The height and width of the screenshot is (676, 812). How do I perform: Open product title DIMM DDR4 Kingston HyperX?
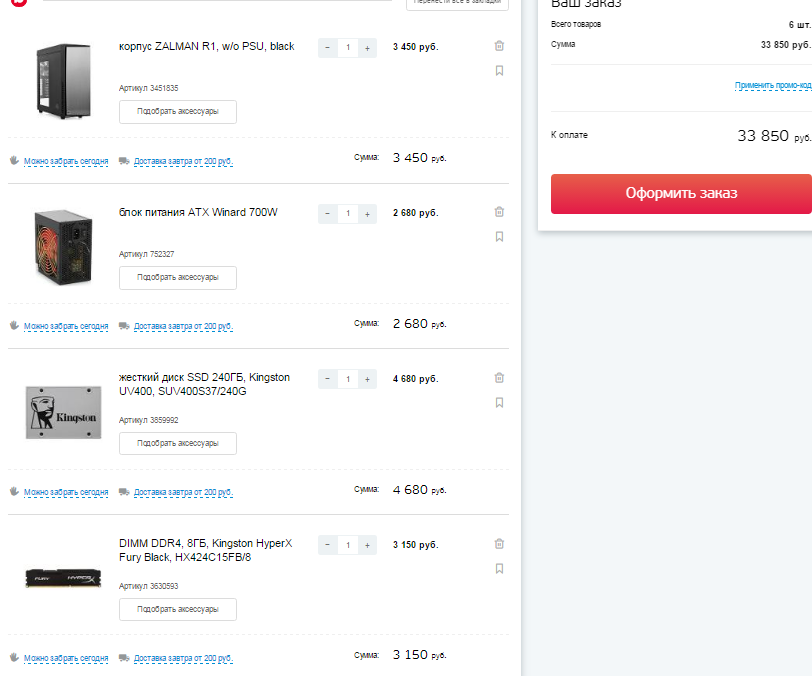pyautogui.click(x=206, y=550)
